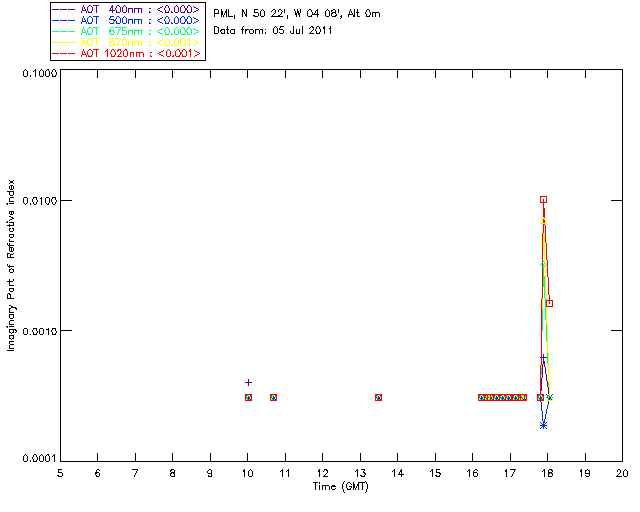This screenshot has height=512, width=640.
Task: Click the x-axis label 19
Action: tap(585, 473)
